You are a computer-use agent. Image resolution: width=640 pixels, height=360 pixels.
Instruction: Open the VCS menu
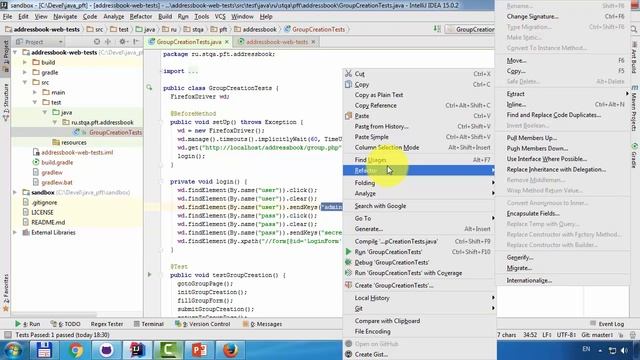tap(220, 17)
